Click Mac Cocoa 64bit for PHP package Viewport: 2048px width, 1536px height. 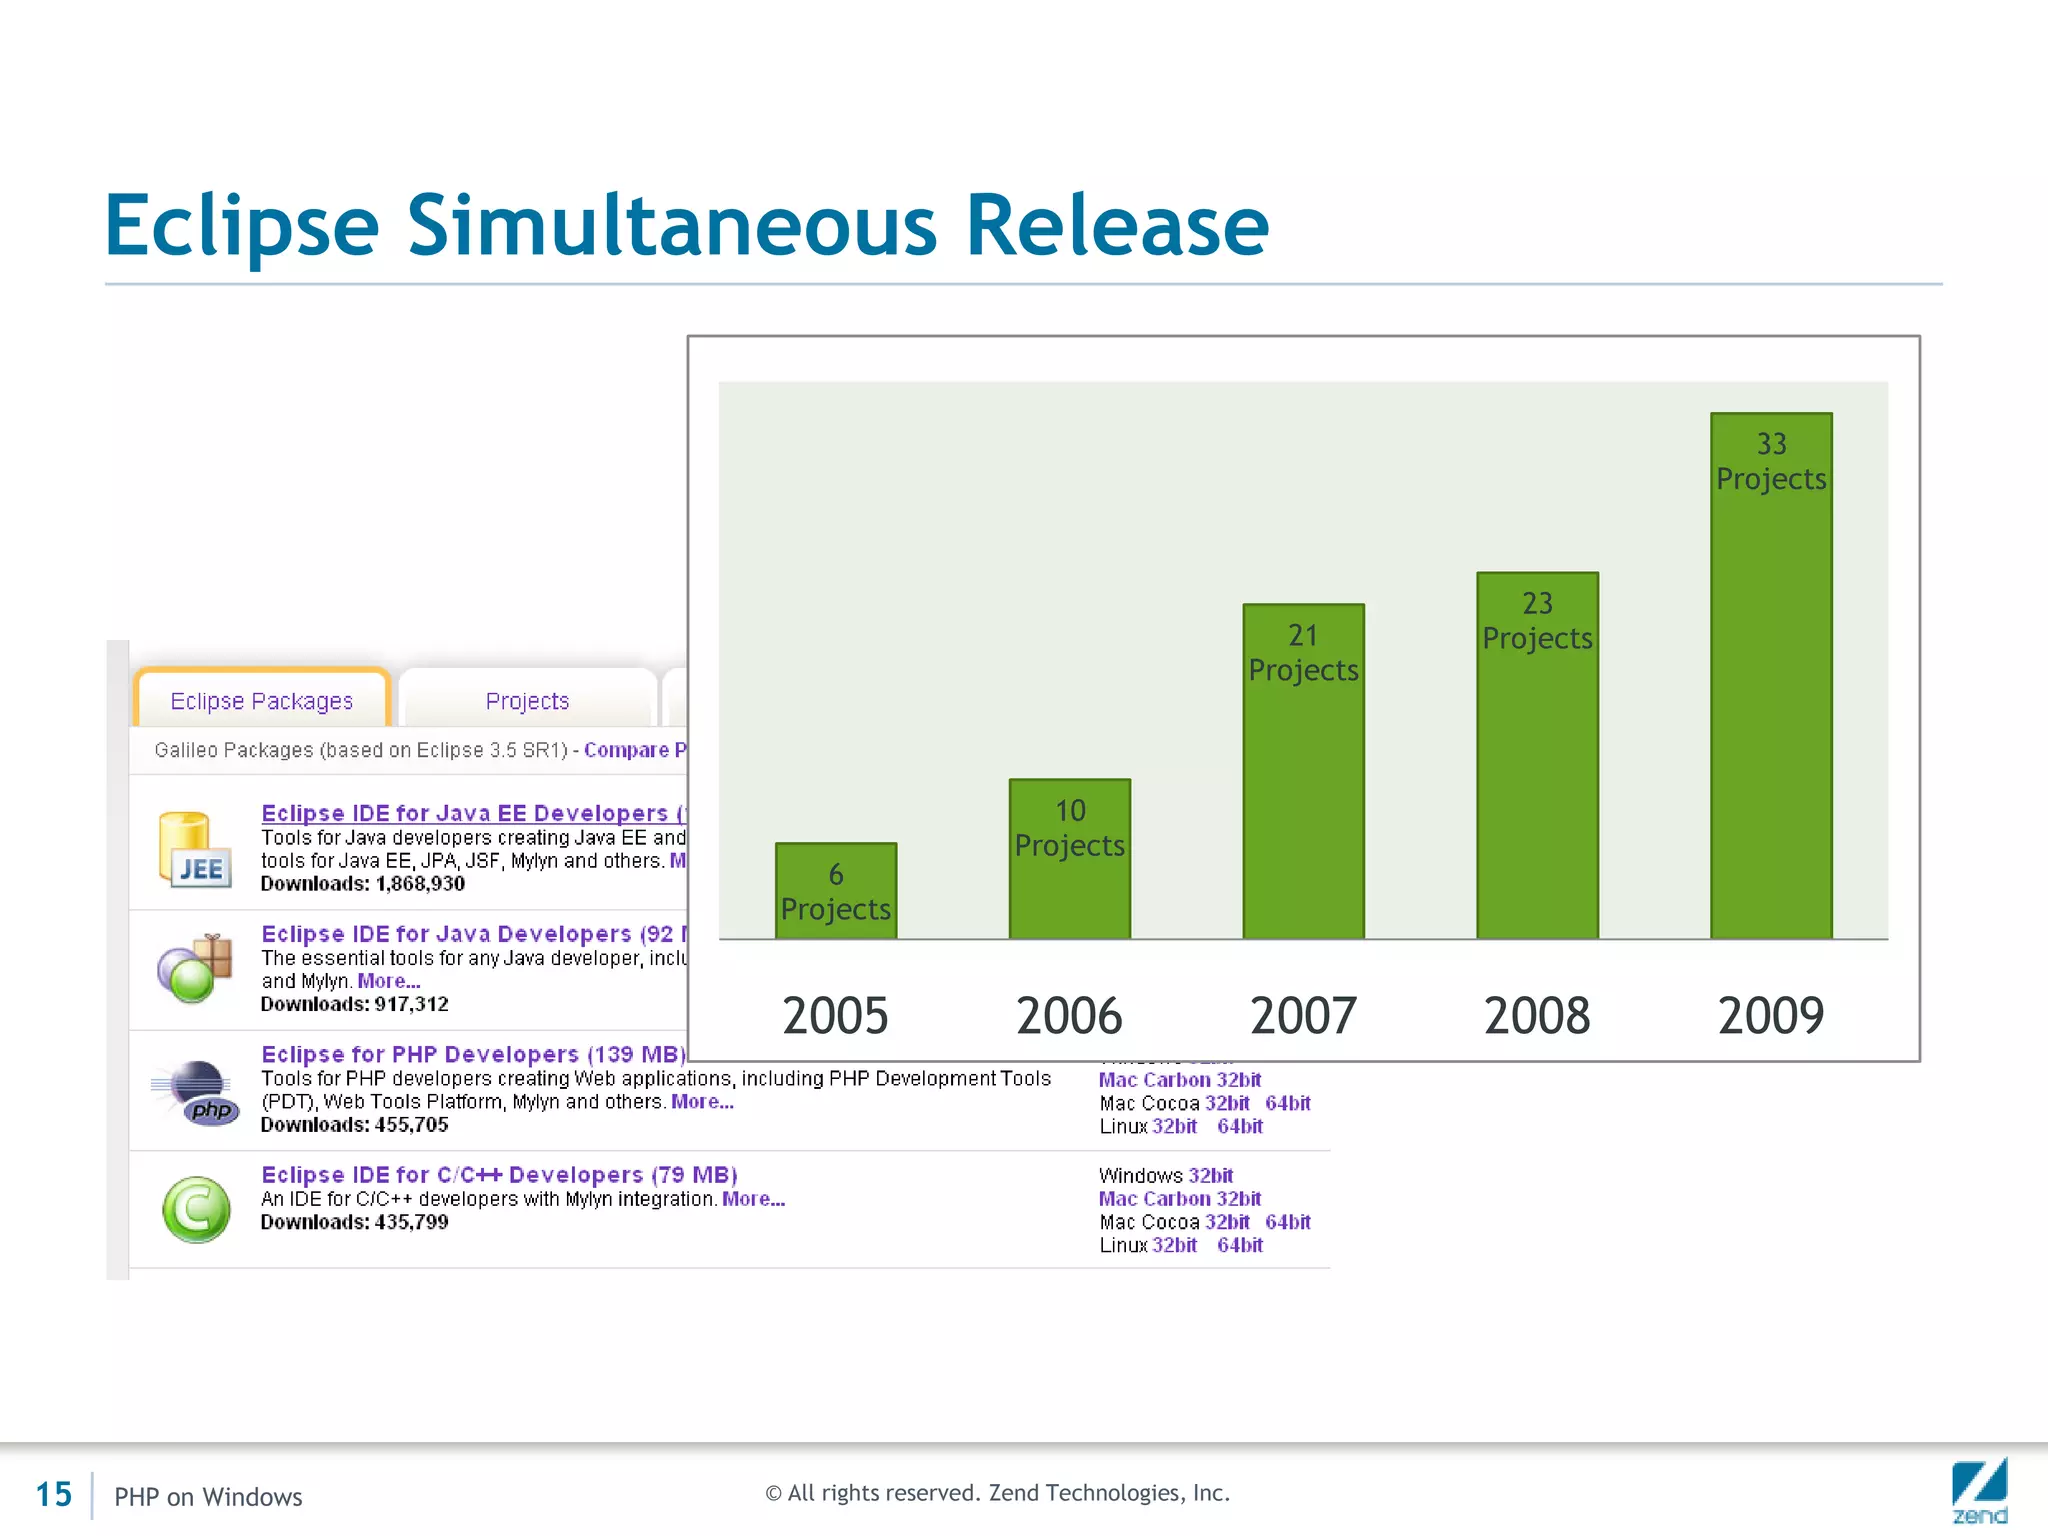point(1288,1103)
